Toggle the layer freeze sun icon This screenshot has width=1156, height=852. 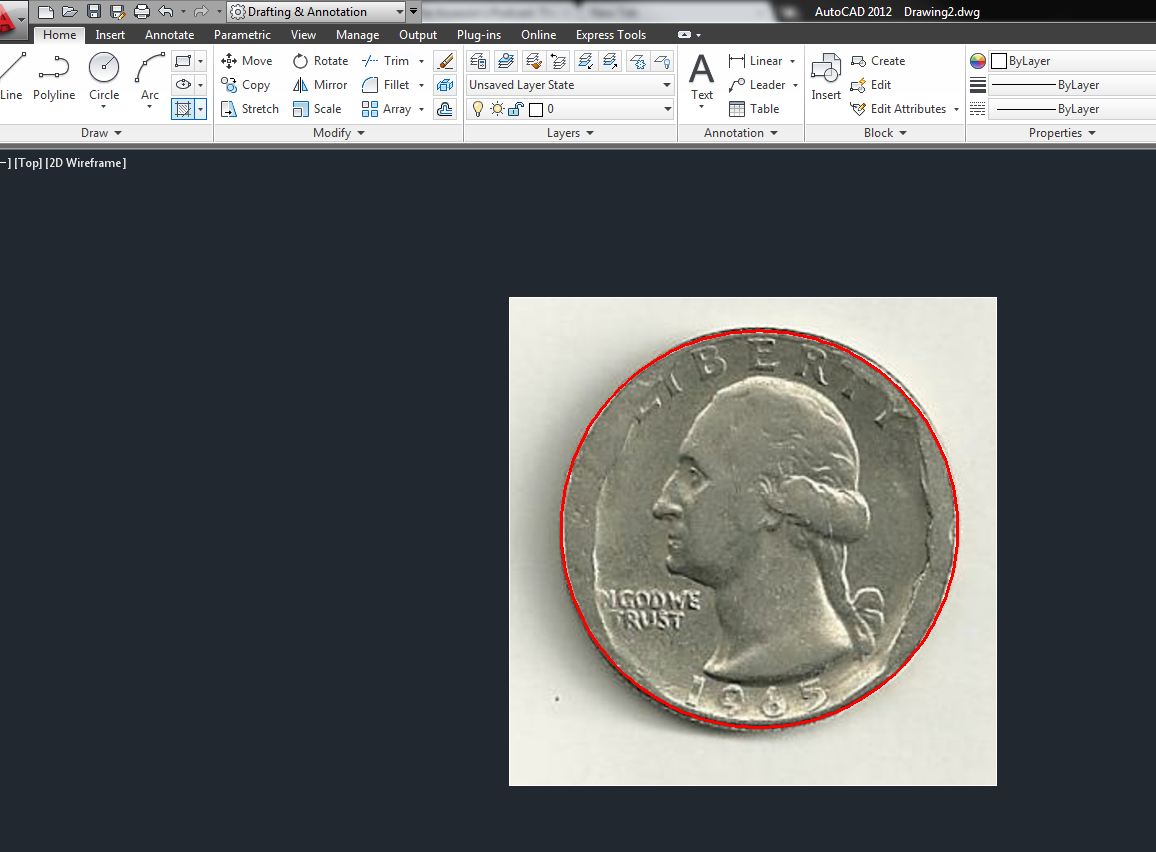(x=497, y=109)
